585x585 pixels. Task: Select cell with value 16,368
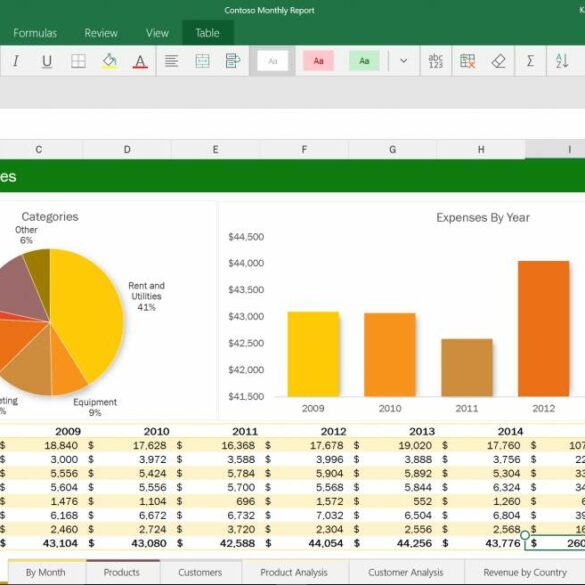215,445
